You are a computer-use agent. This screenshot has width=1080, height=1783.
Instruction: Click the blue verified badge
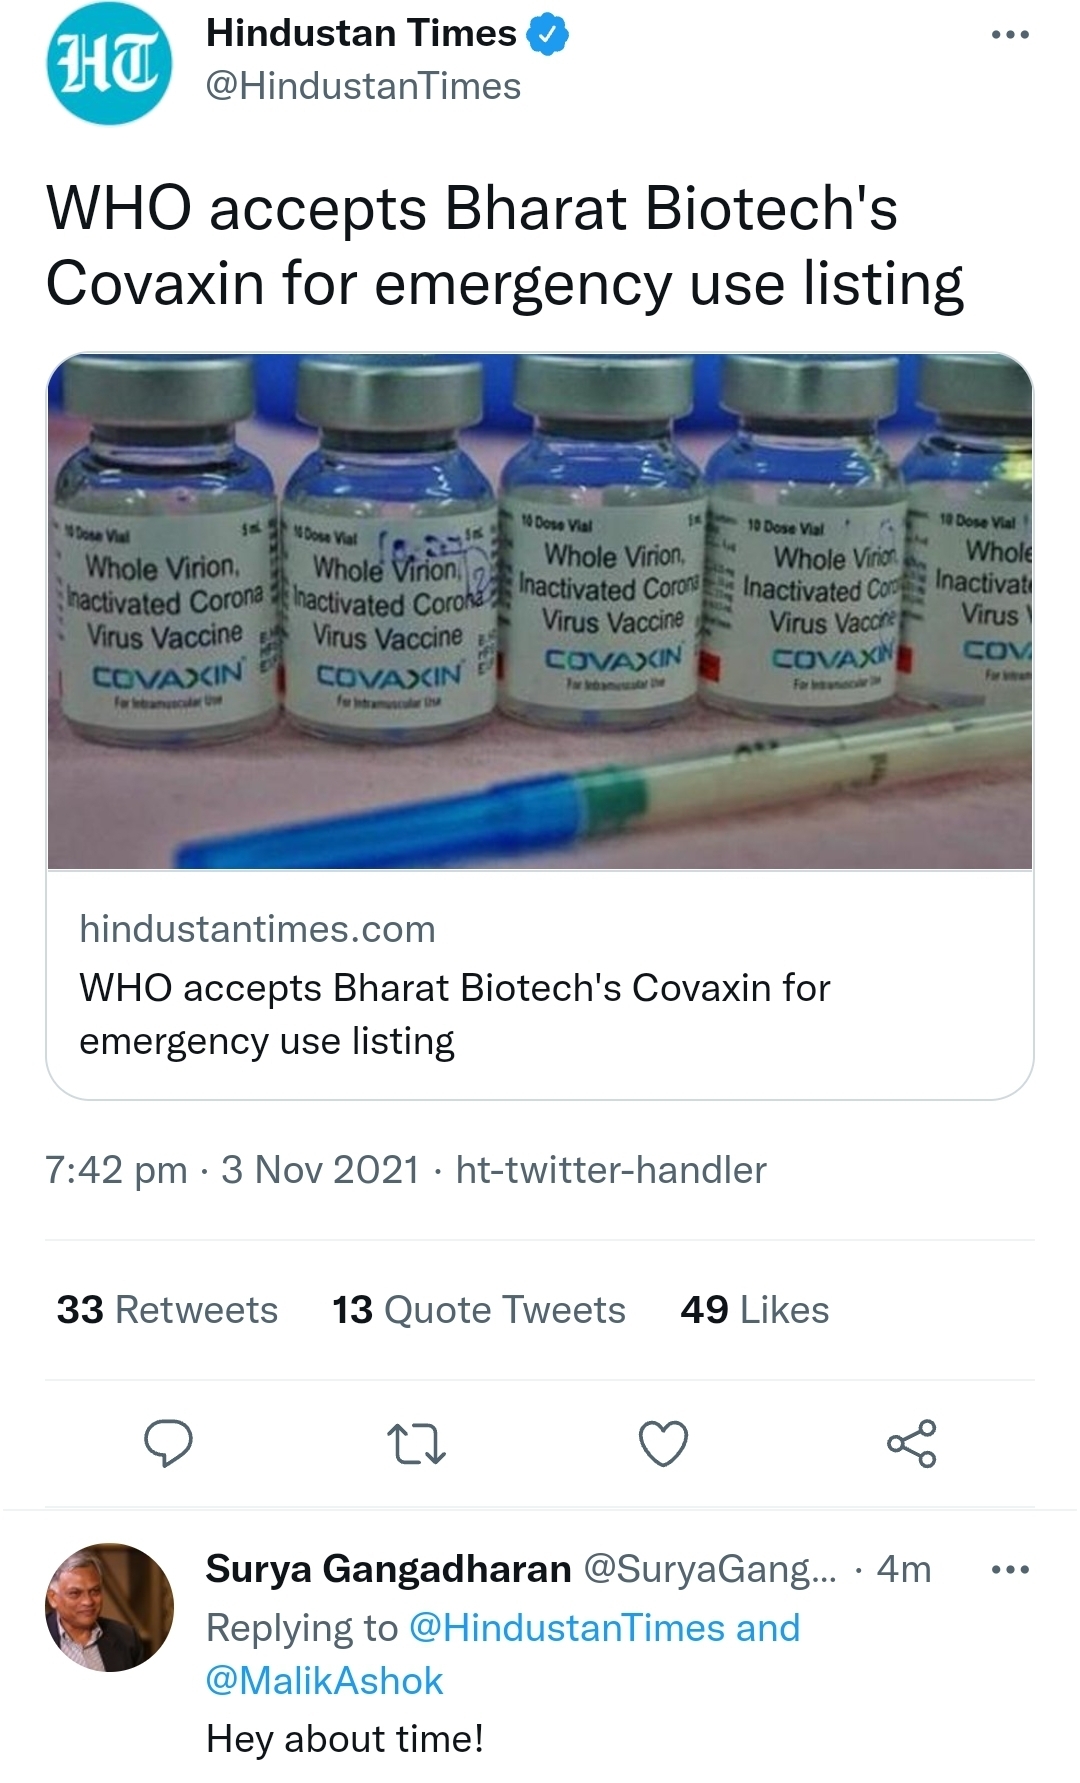[547, 35]
